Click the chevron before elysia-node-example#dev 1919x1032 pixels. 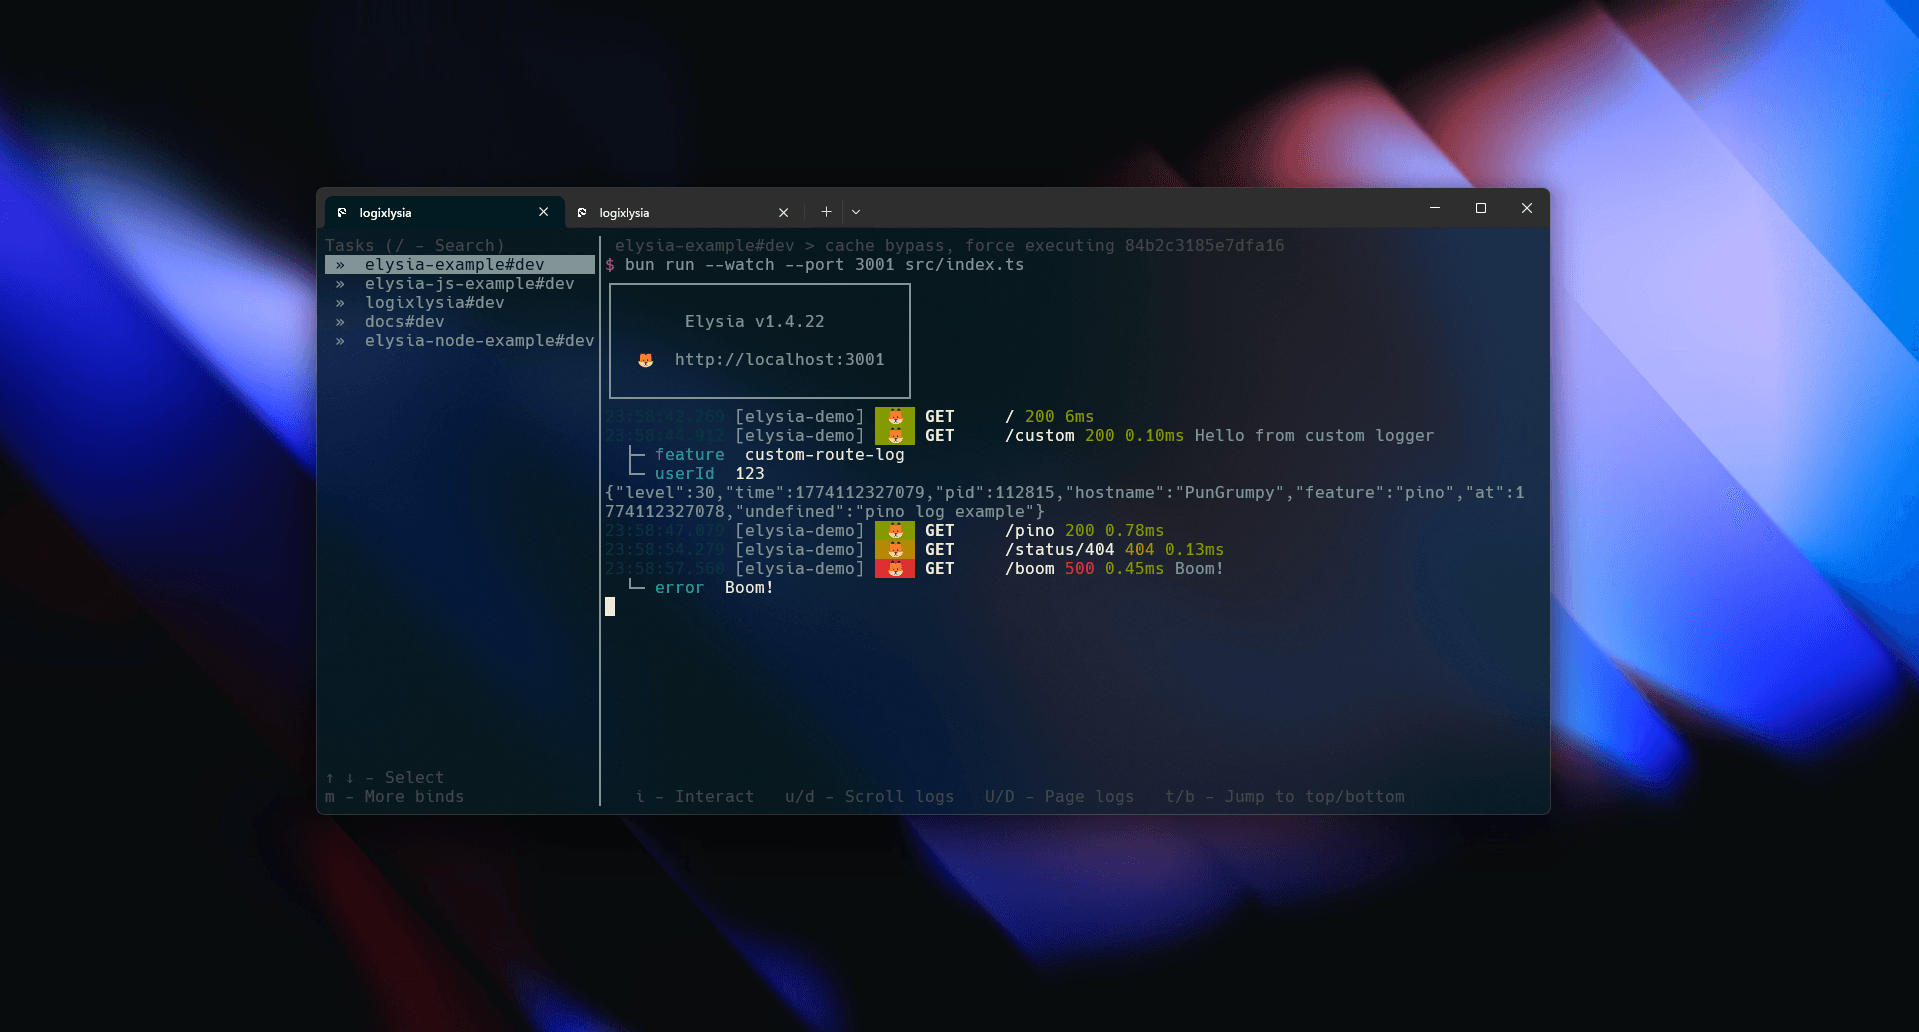pos(340,341)
